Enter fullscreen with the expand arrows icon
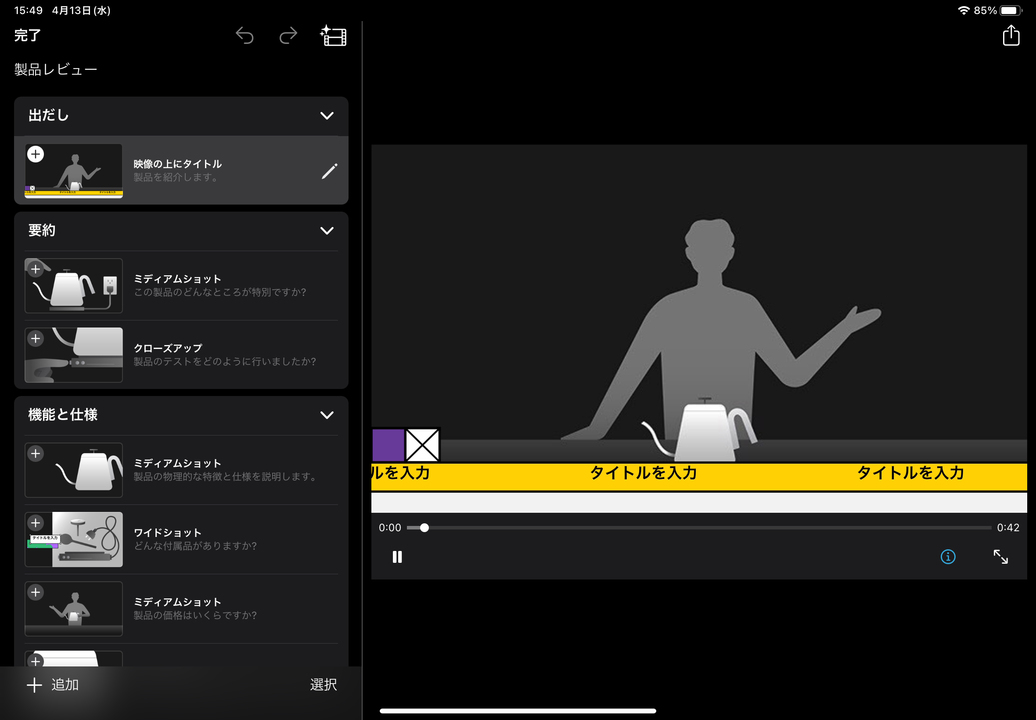This screenshot has height=720, width=1036. coord(1001,557)
